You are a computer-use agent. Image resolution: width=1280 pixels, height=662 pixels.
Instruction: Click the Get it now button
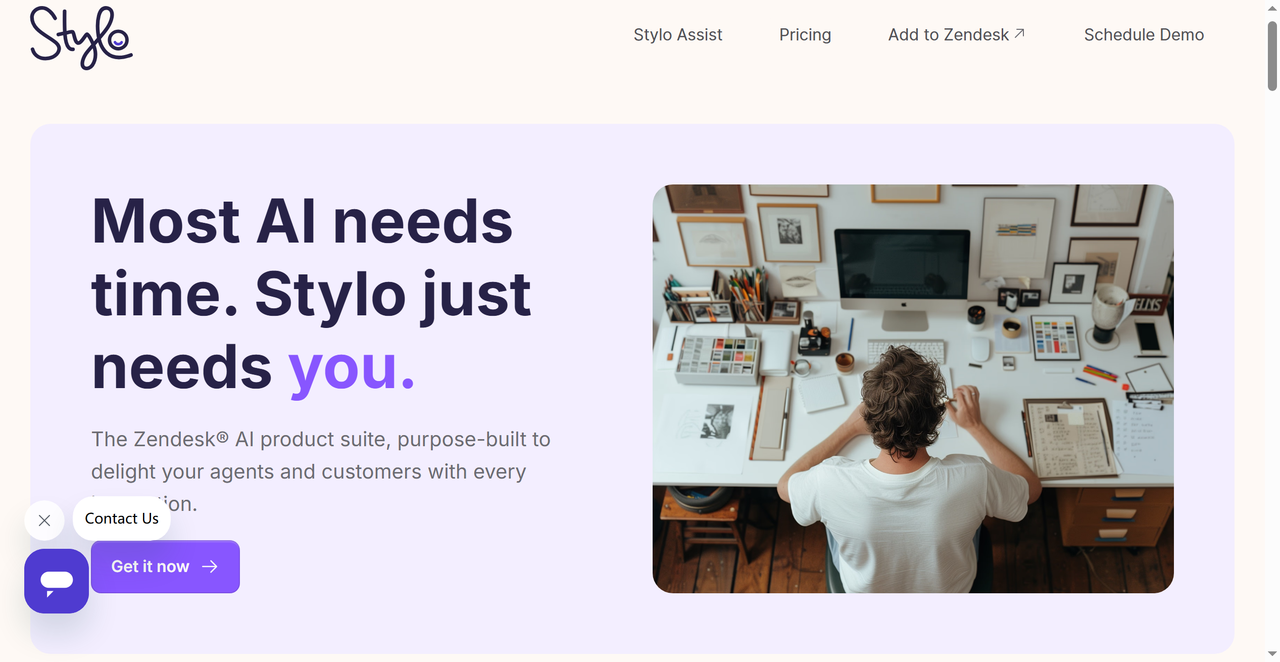click(165, 566)
